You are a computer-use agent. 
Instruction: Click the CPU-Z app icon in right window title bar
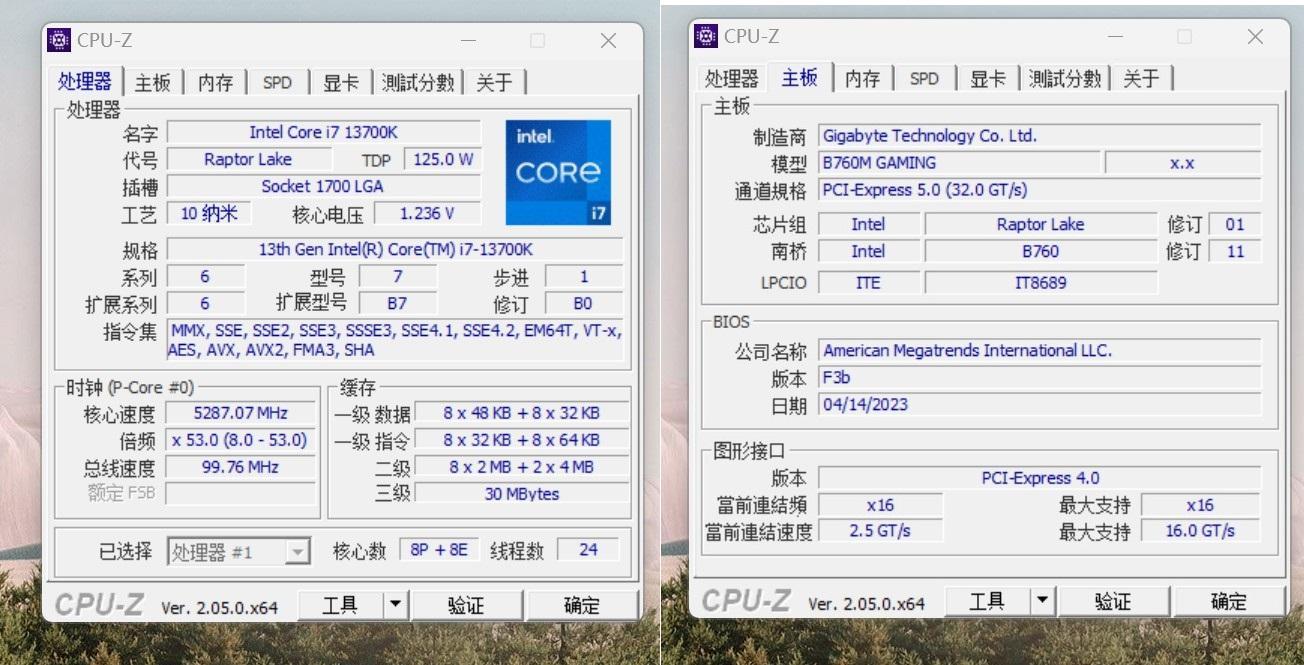click(x=706, y=36)
